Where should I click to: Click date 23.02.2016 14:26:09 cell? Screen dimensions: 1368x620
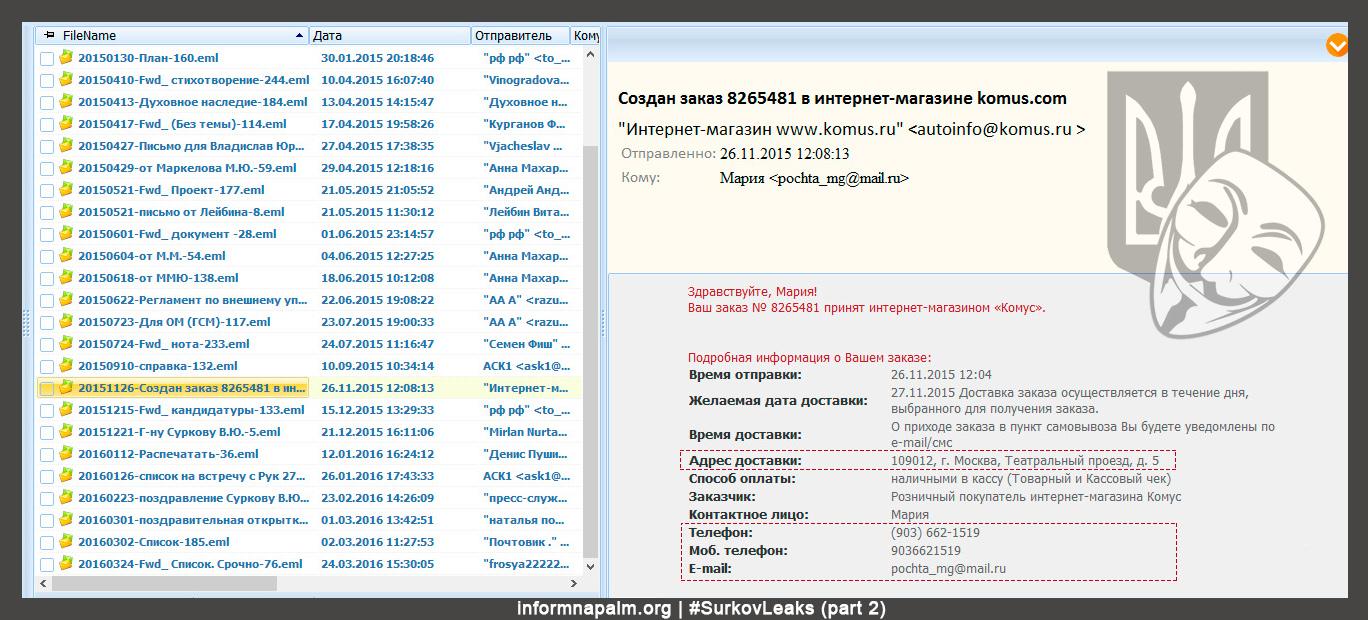pyautogui.click(x=377, y=498)
